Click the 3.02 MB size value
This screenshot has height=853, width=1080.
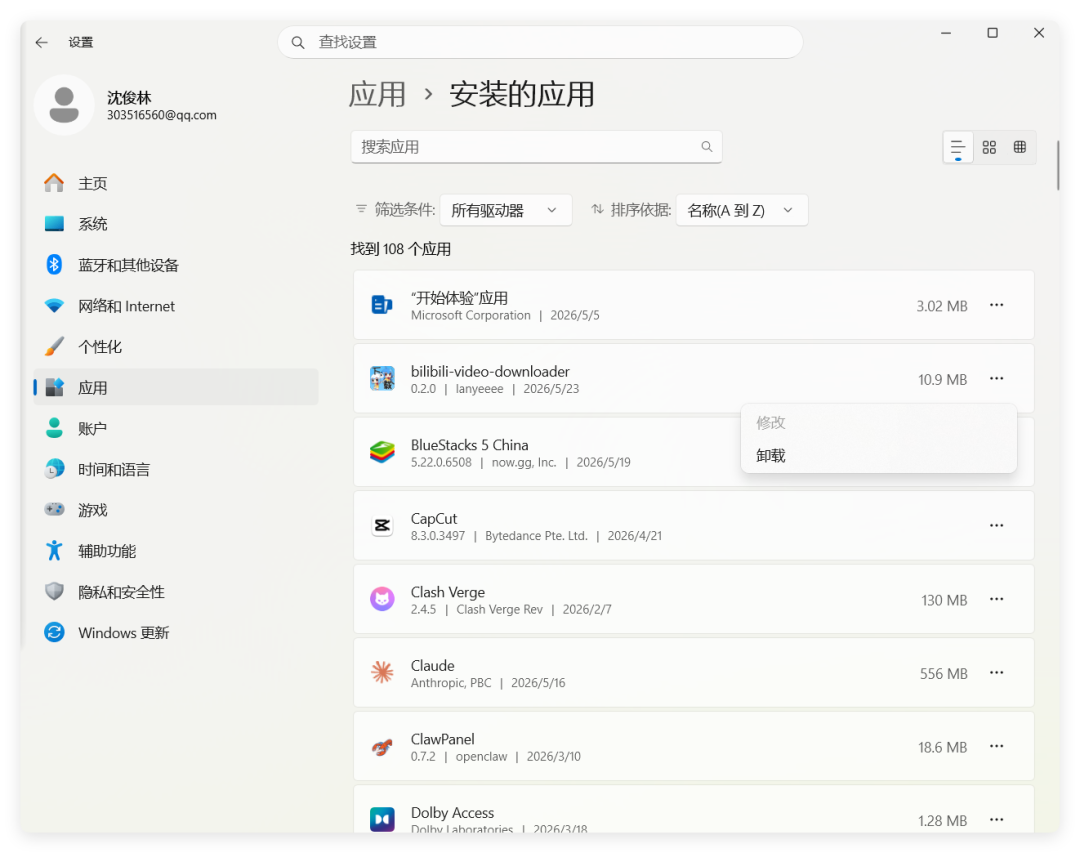pos(942,306)
